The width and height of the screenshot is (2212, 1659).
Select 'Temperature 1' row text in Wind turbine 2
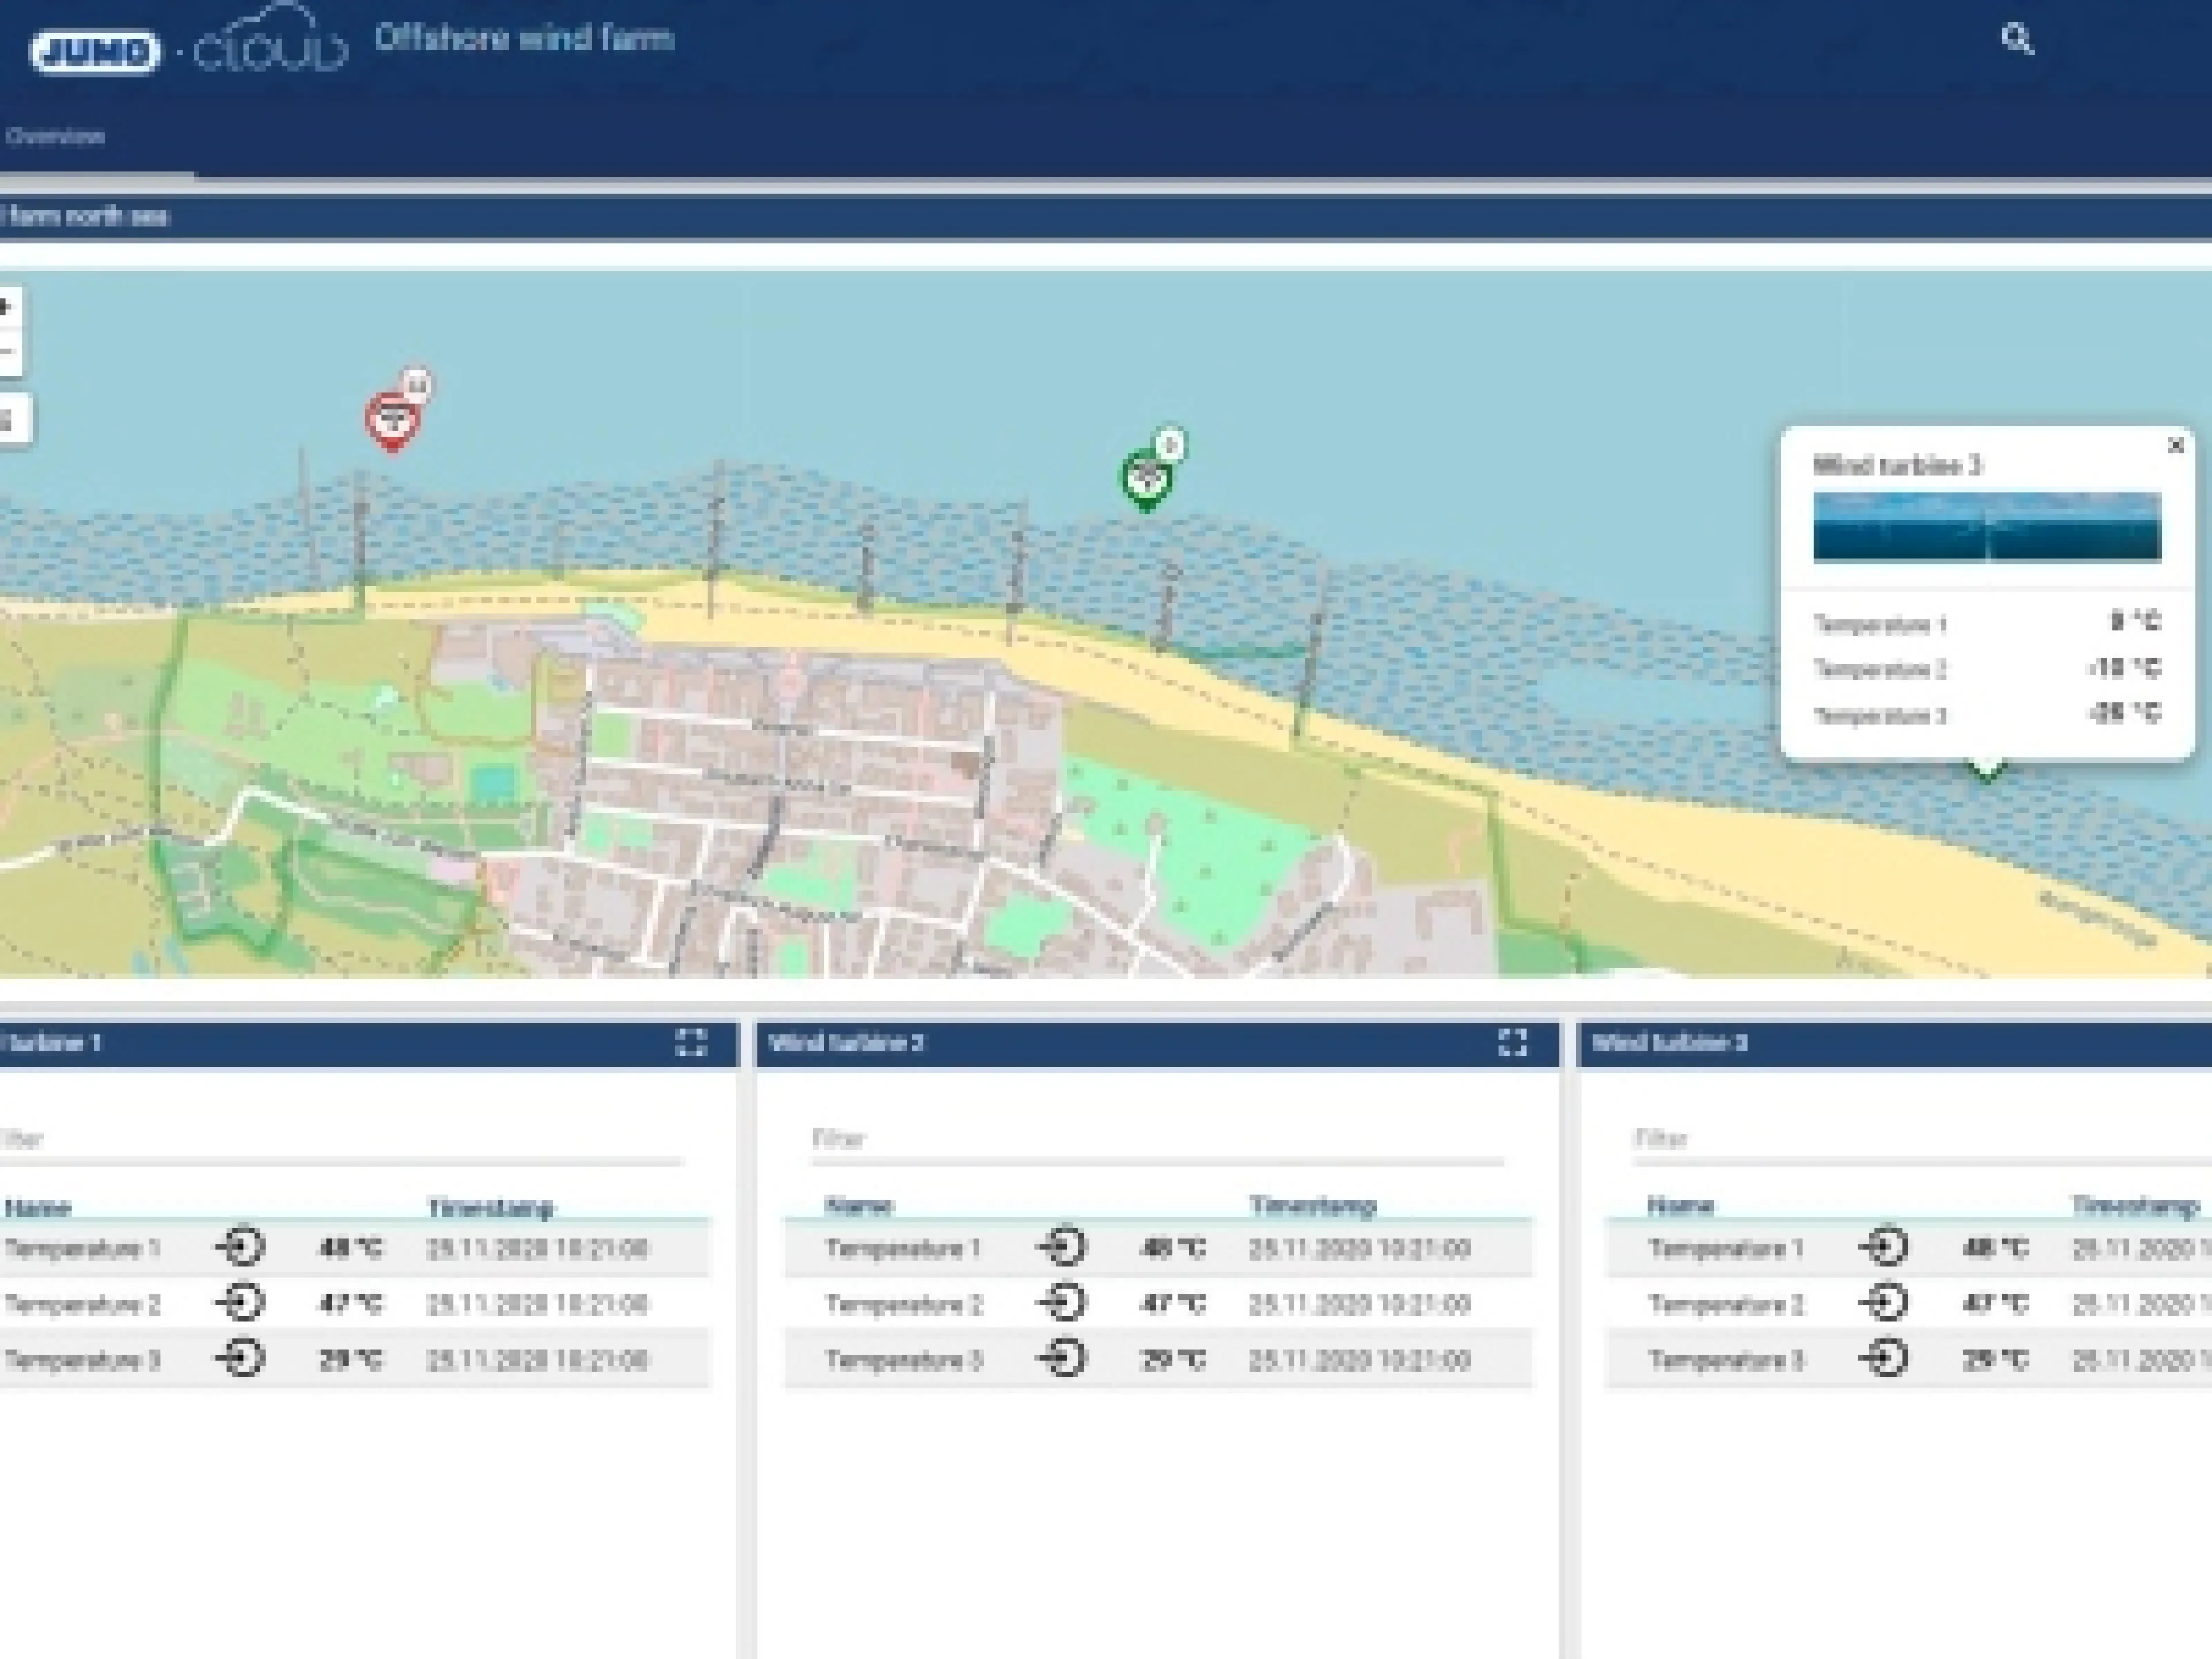[903, 1248]
